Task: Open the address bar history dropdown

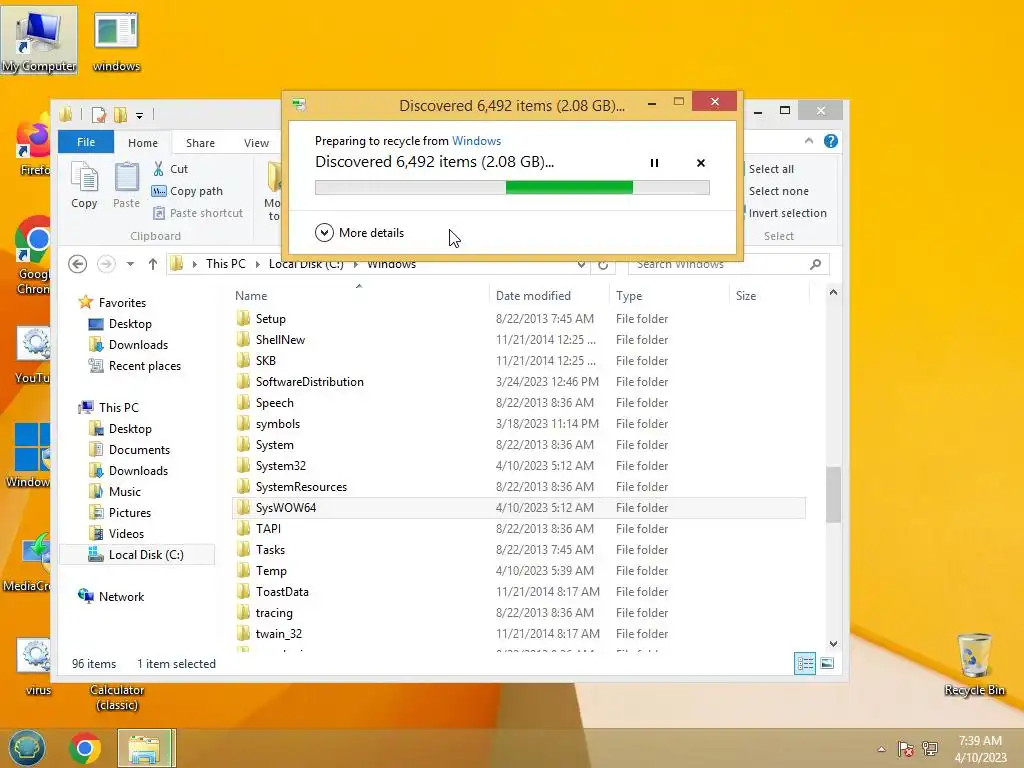Action: 581,264
